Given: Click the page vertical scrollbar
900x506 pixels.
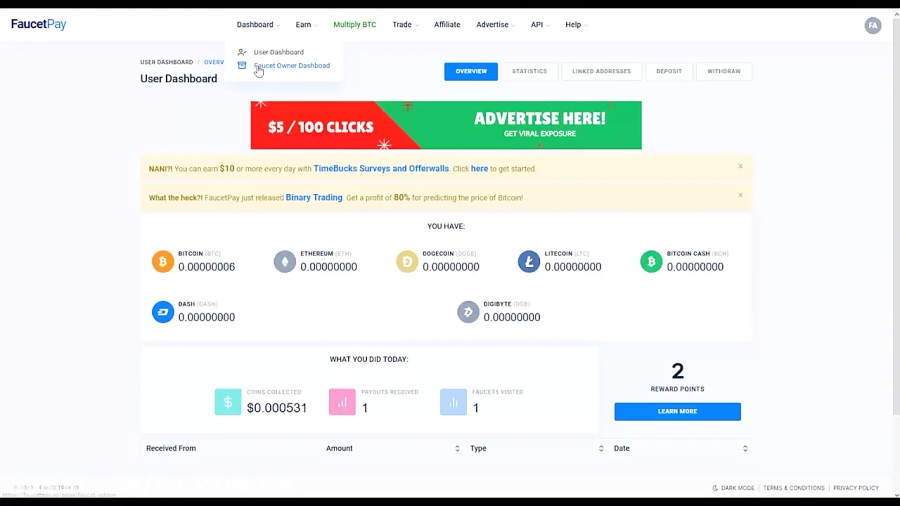Looking at the screenshot, I should pyautogui.click(x=896, y=215).
